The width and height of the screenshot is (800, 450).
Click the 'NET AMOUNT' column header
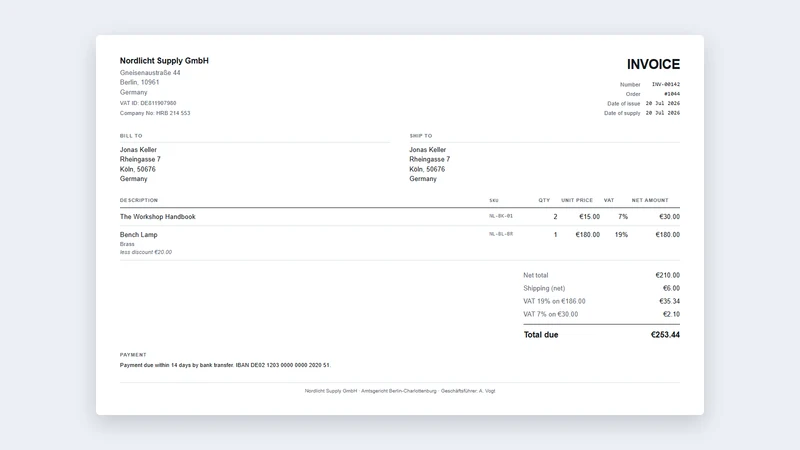(x=650, y=200)
